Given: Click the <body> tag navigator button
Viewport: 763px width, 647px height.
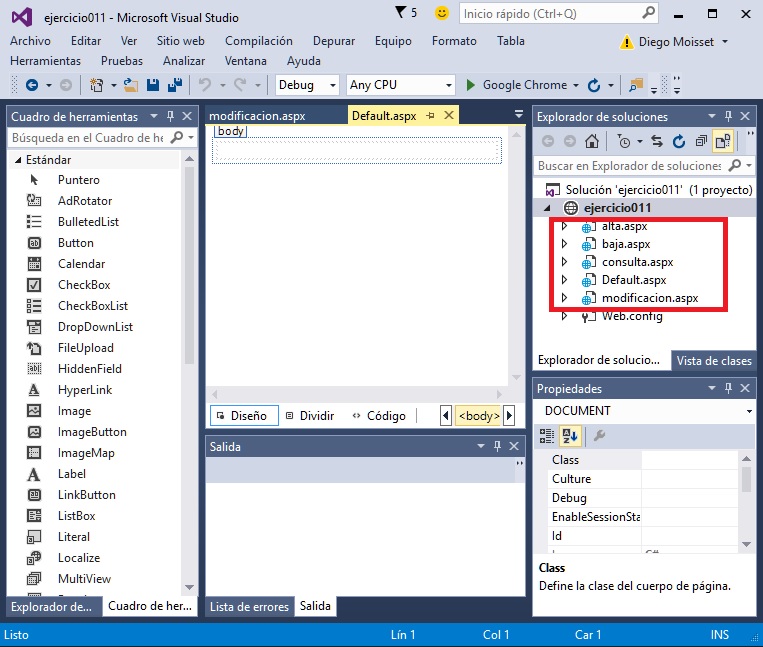Looking at the screenshot, I should [x=479, y=416].
